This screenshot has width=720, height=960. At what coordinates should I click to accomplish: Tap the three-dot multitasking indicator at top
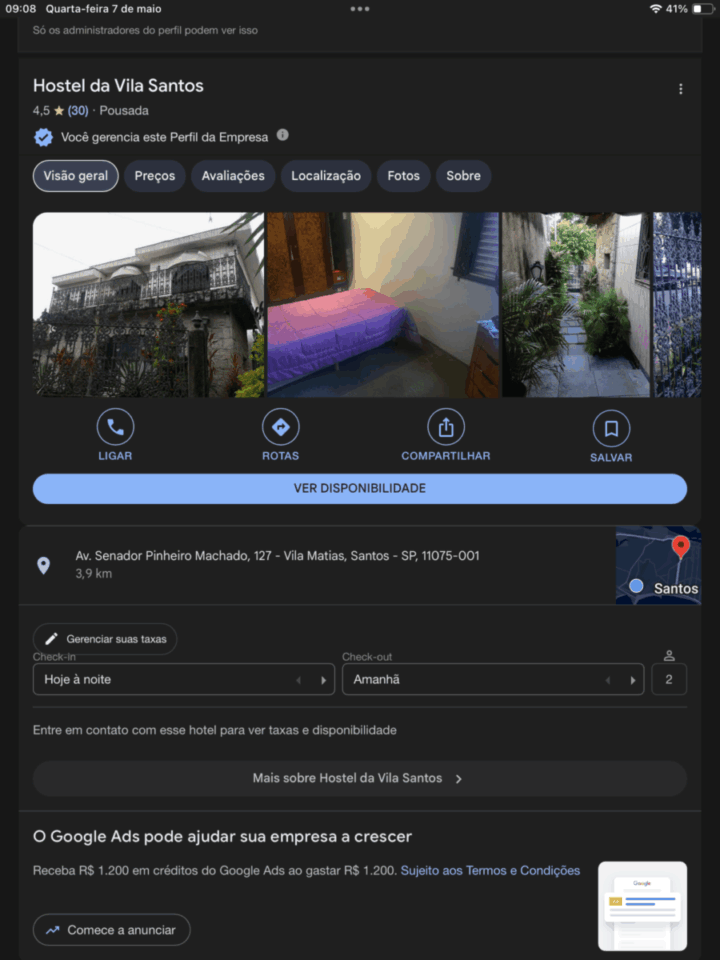[360, 9]
